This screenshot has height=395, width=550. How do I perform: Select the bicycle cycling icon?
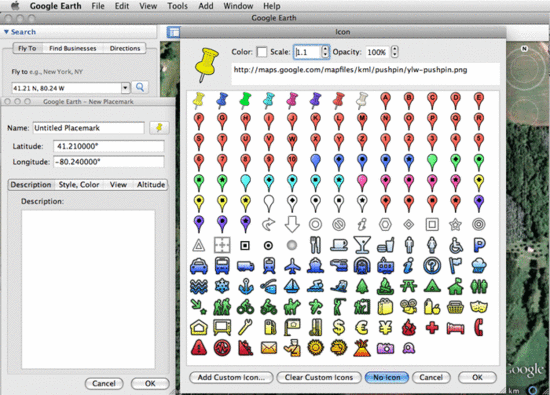click(x=246, y=307)
